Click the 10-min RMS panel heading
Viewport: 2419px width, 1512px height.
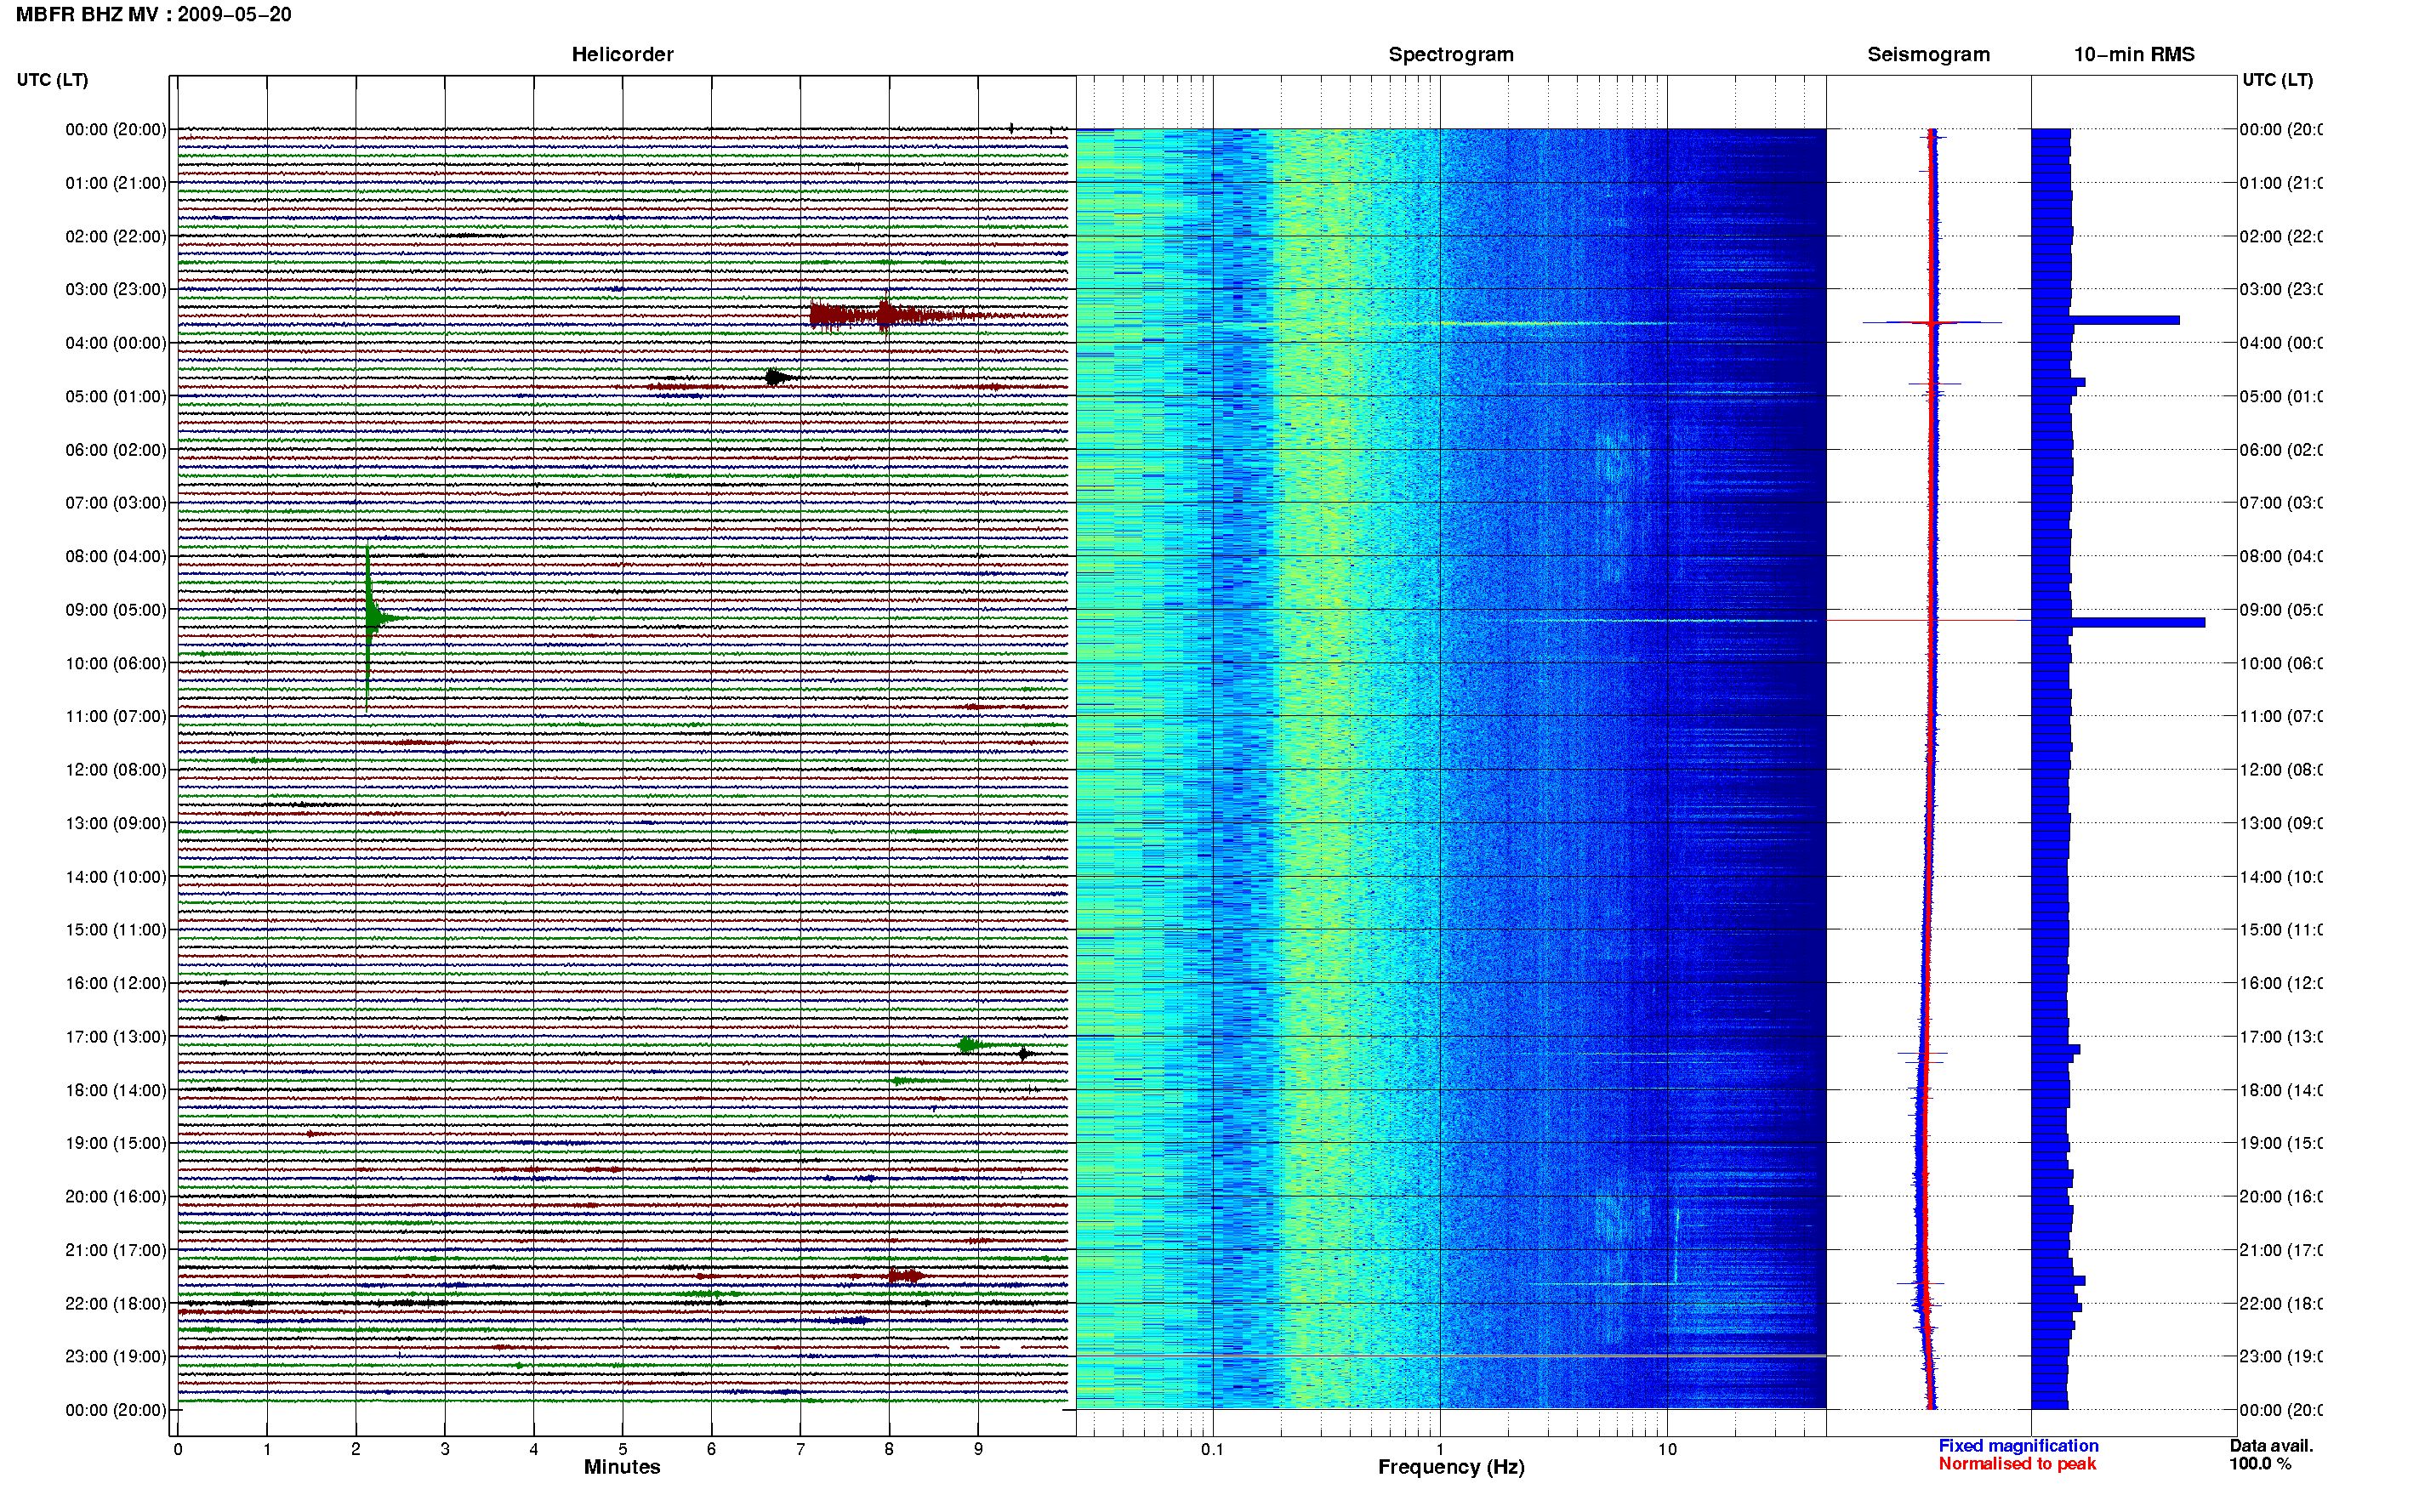point(2134,54)
